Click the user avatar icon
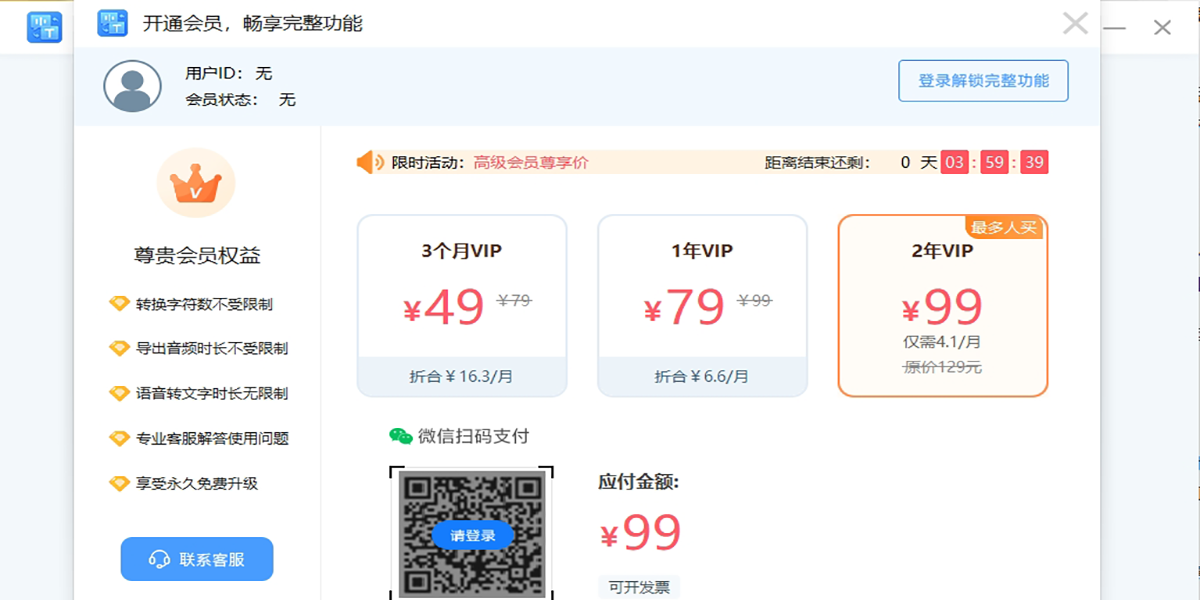 [132, 86]
